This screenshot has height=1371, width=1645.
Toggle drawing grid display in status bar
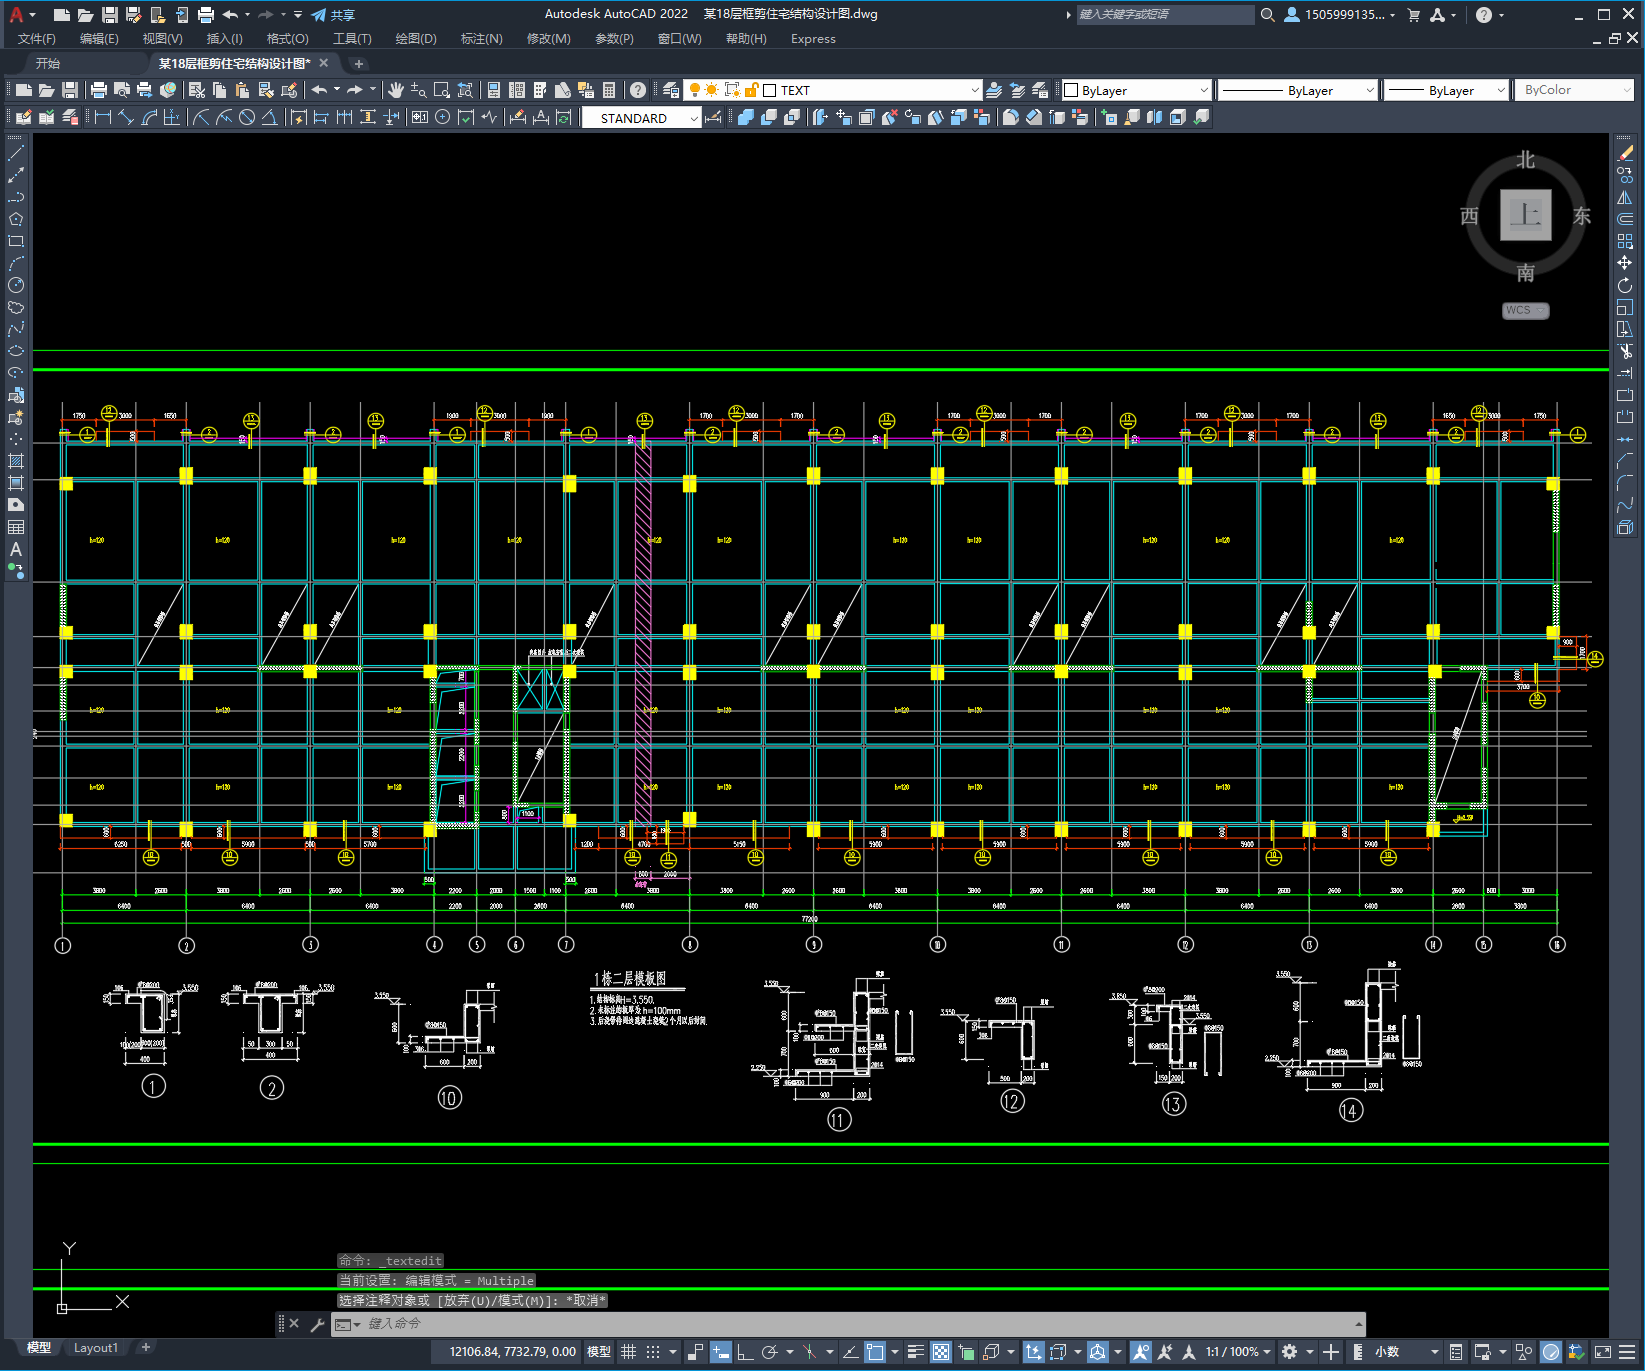pos(628,1352)
